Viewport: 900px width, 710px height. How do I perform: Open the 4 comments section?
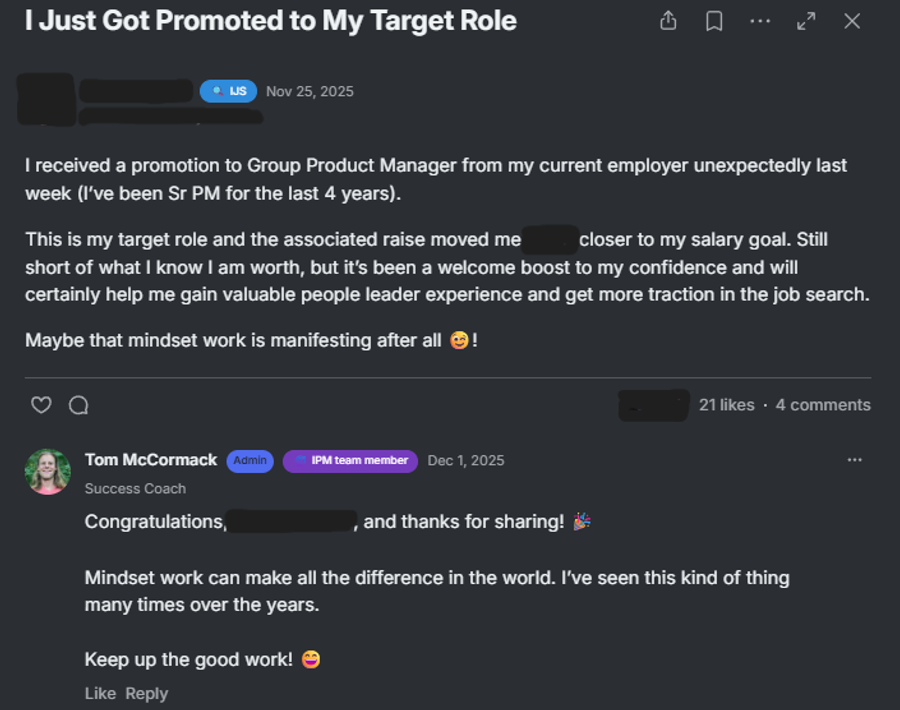pyautogui.click(x=823, y=404)
